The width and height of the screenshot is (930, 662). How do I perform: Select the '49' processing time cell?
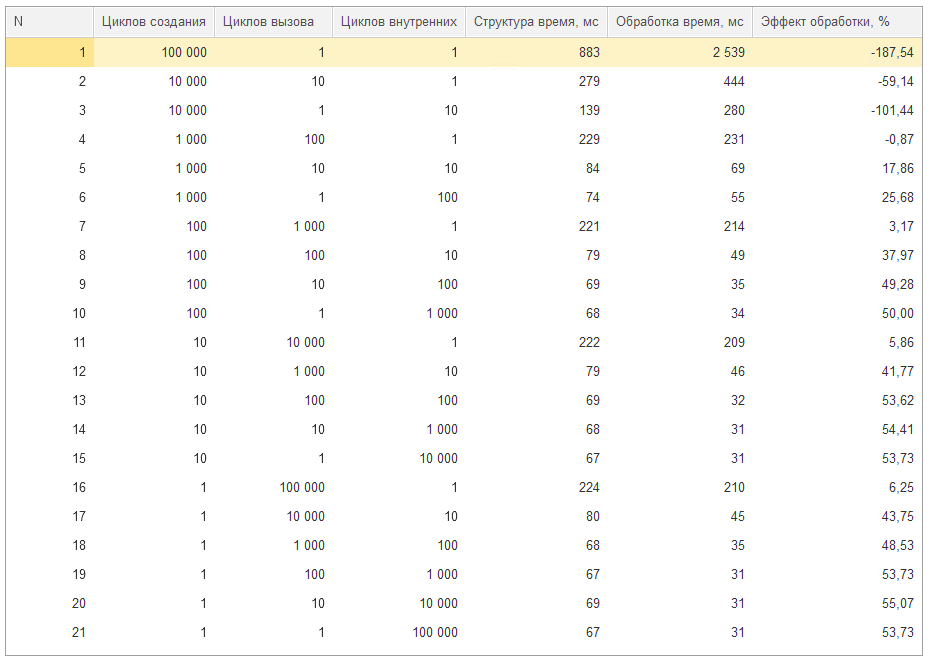click(x=680, y=256)
